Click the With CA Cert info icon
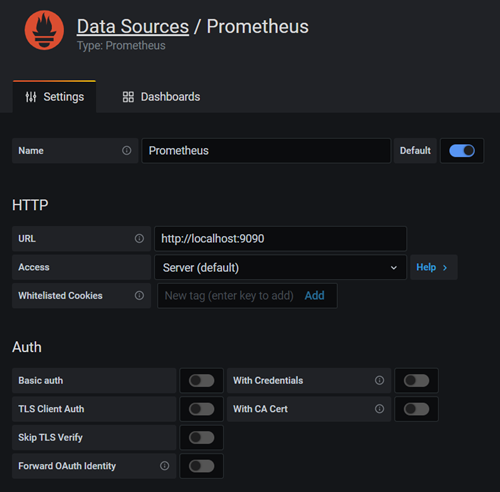The image size is (500, 492). click(379, 409)
